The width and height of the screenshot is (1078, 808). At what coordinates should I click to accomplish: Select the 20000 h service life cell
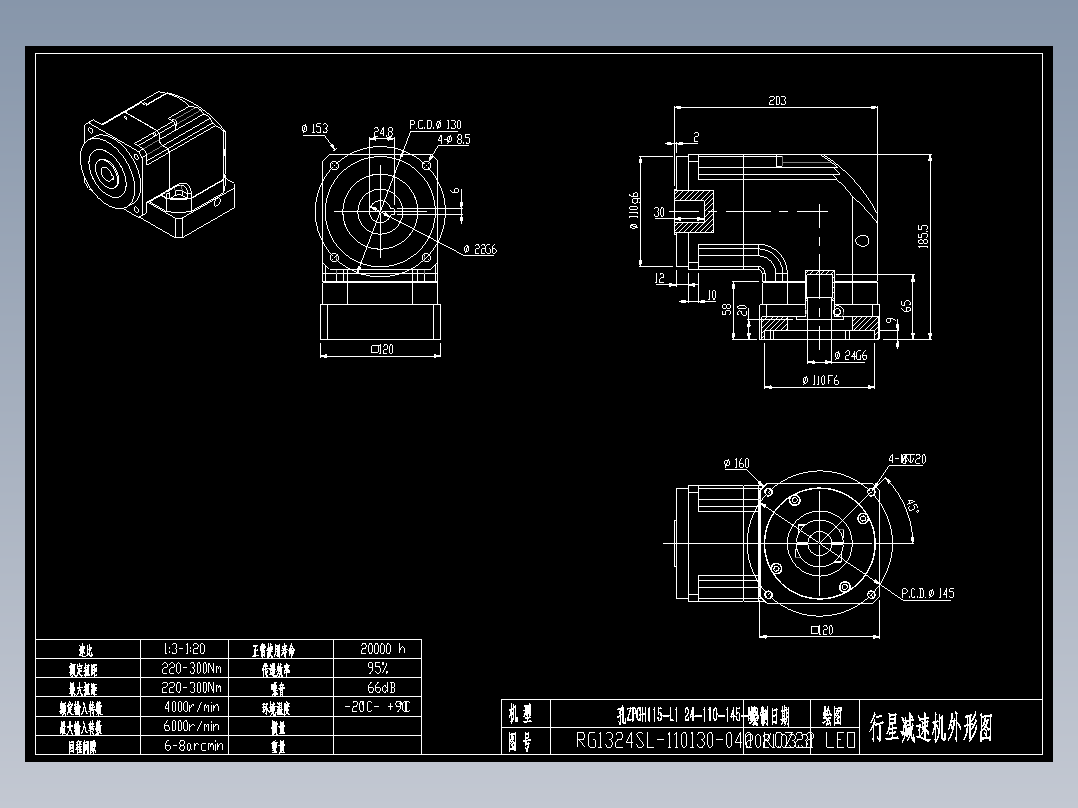pos(385,648)
